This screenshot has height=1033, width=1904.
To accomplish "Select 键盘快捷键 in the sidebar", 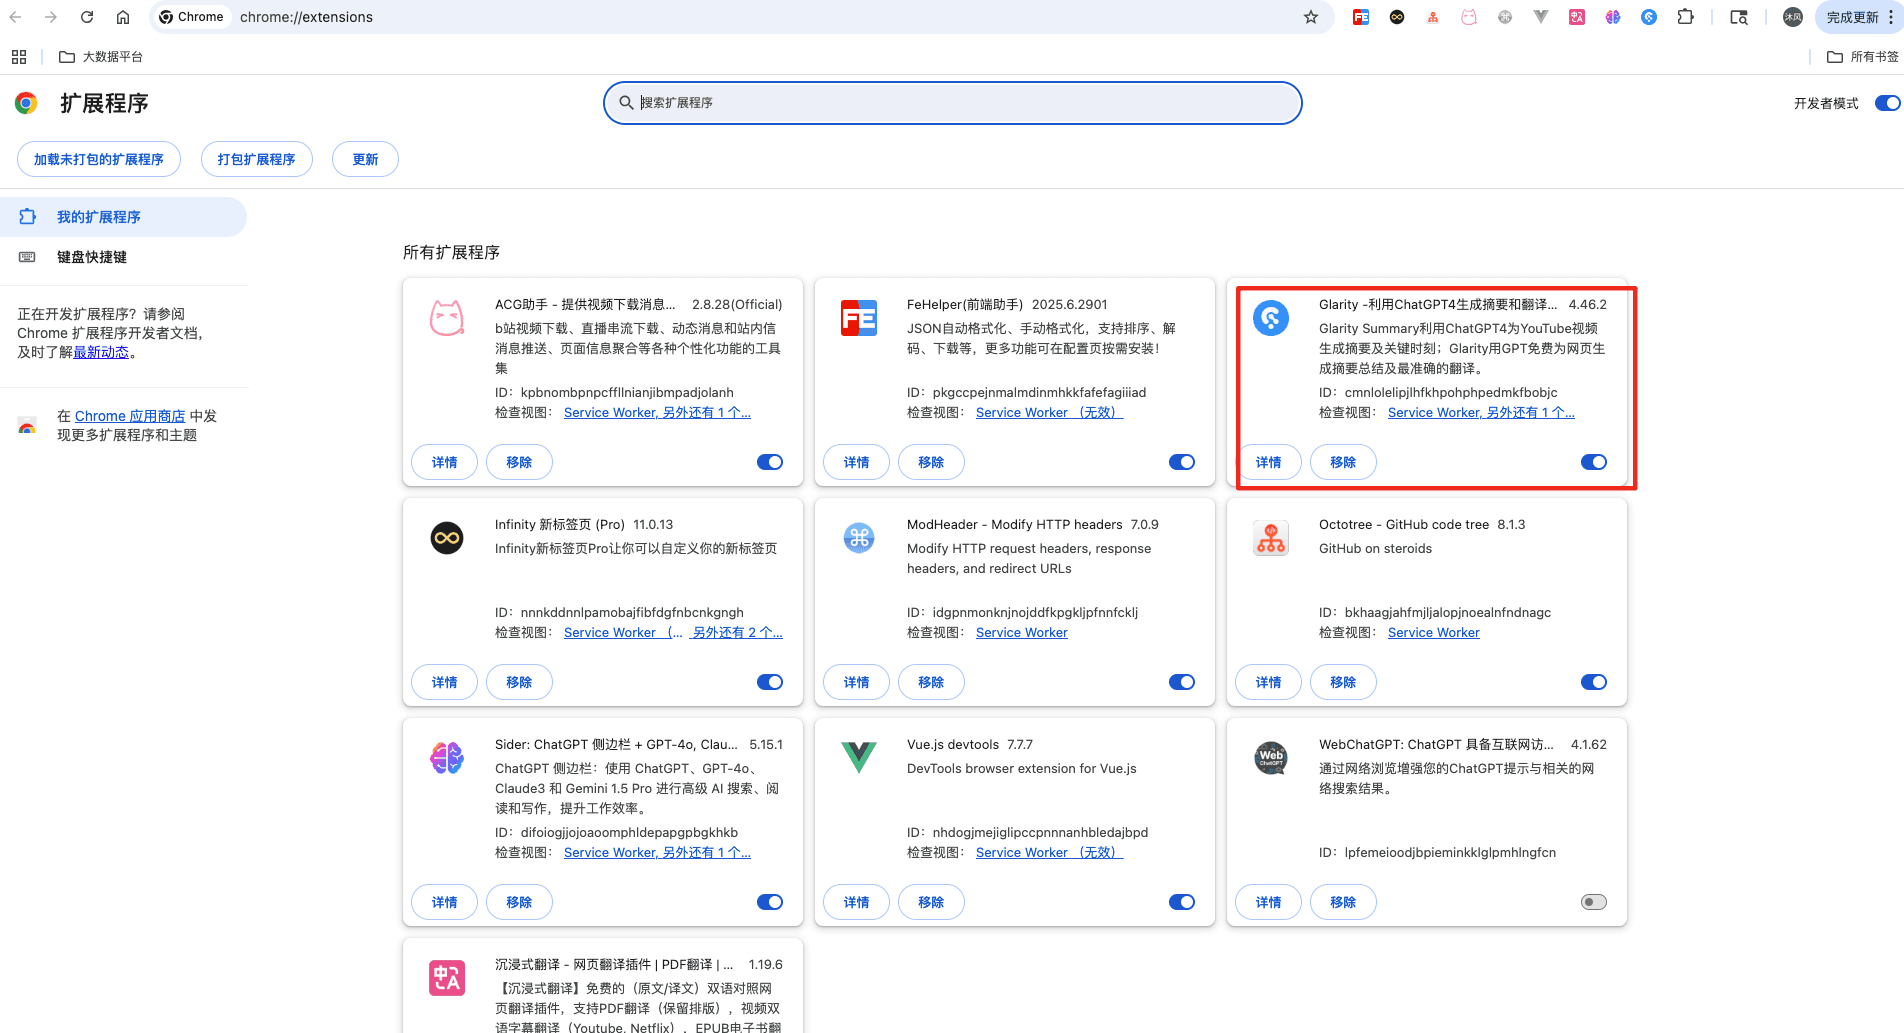I will (x=123, y=257).
